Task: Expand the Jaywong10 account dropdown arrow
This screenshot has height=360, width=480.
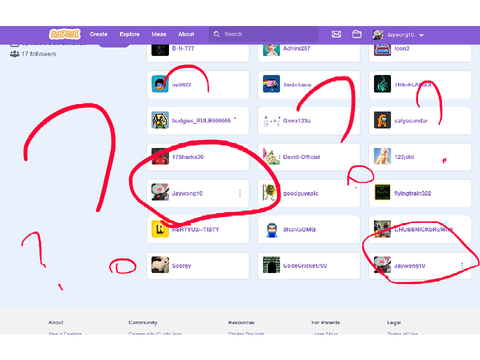Action: click(421, 35)
